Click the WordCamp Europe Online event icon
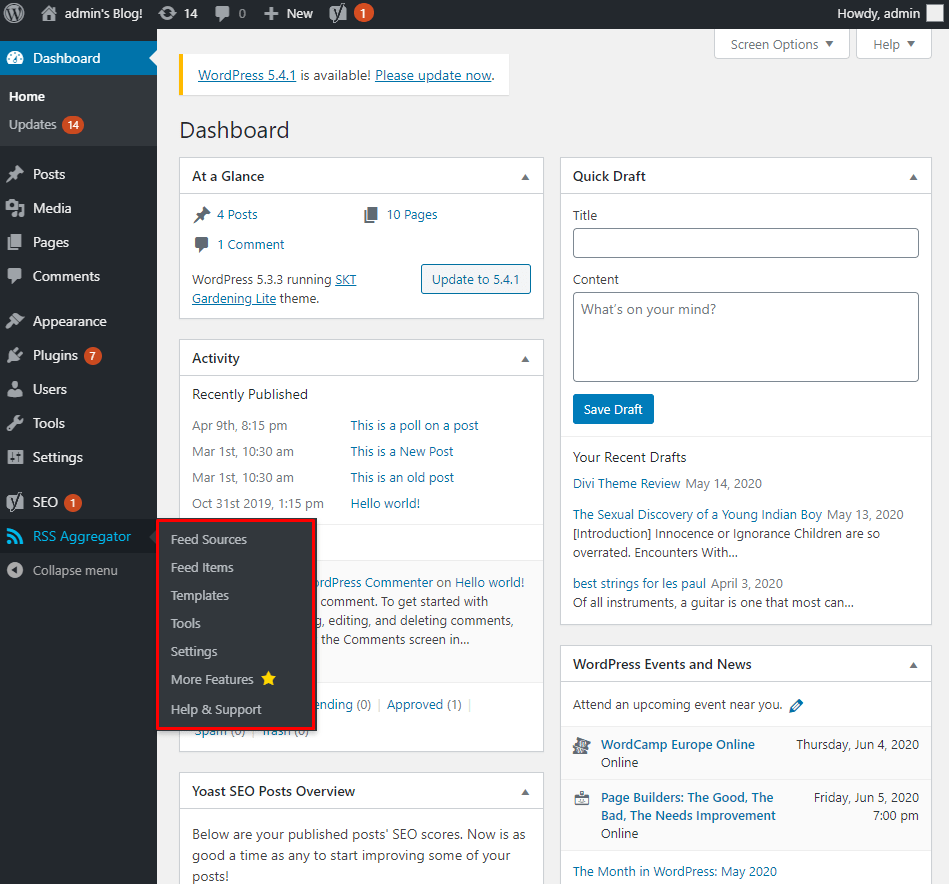The width and height of the screenshot is (949, 884). click(582, 745)
